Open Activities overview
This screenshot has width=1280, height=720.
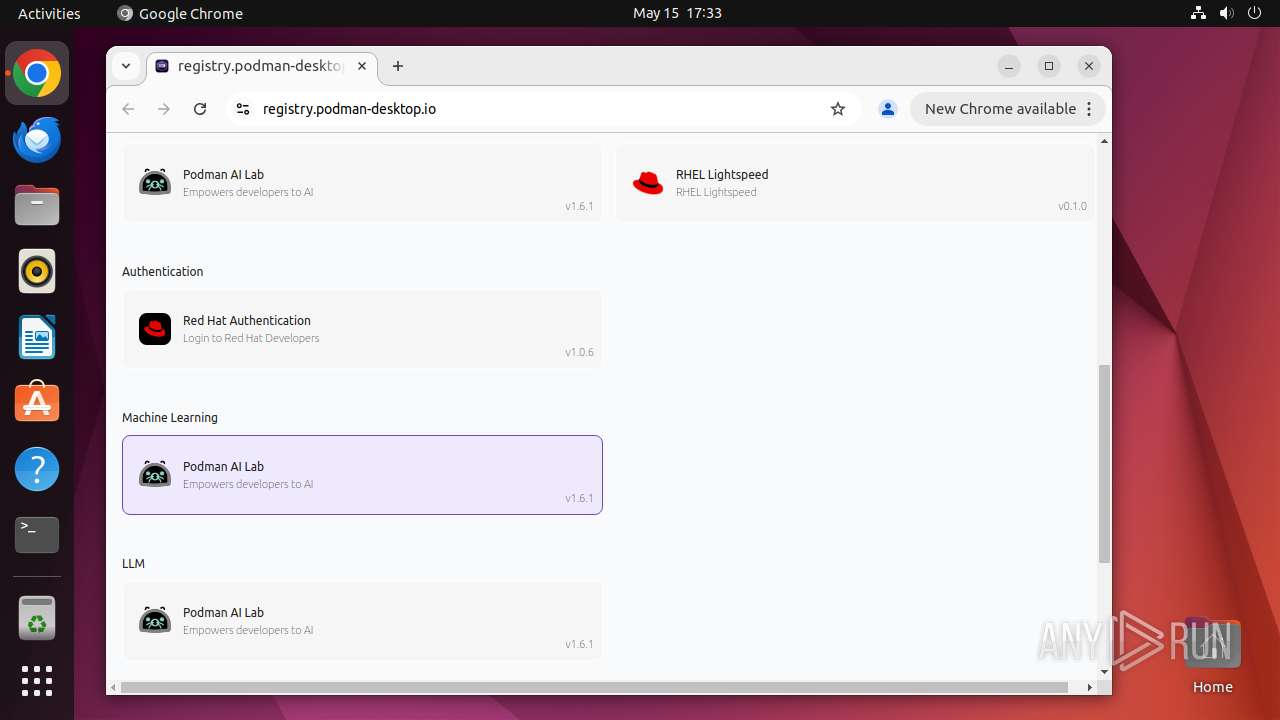pos(49,13)
